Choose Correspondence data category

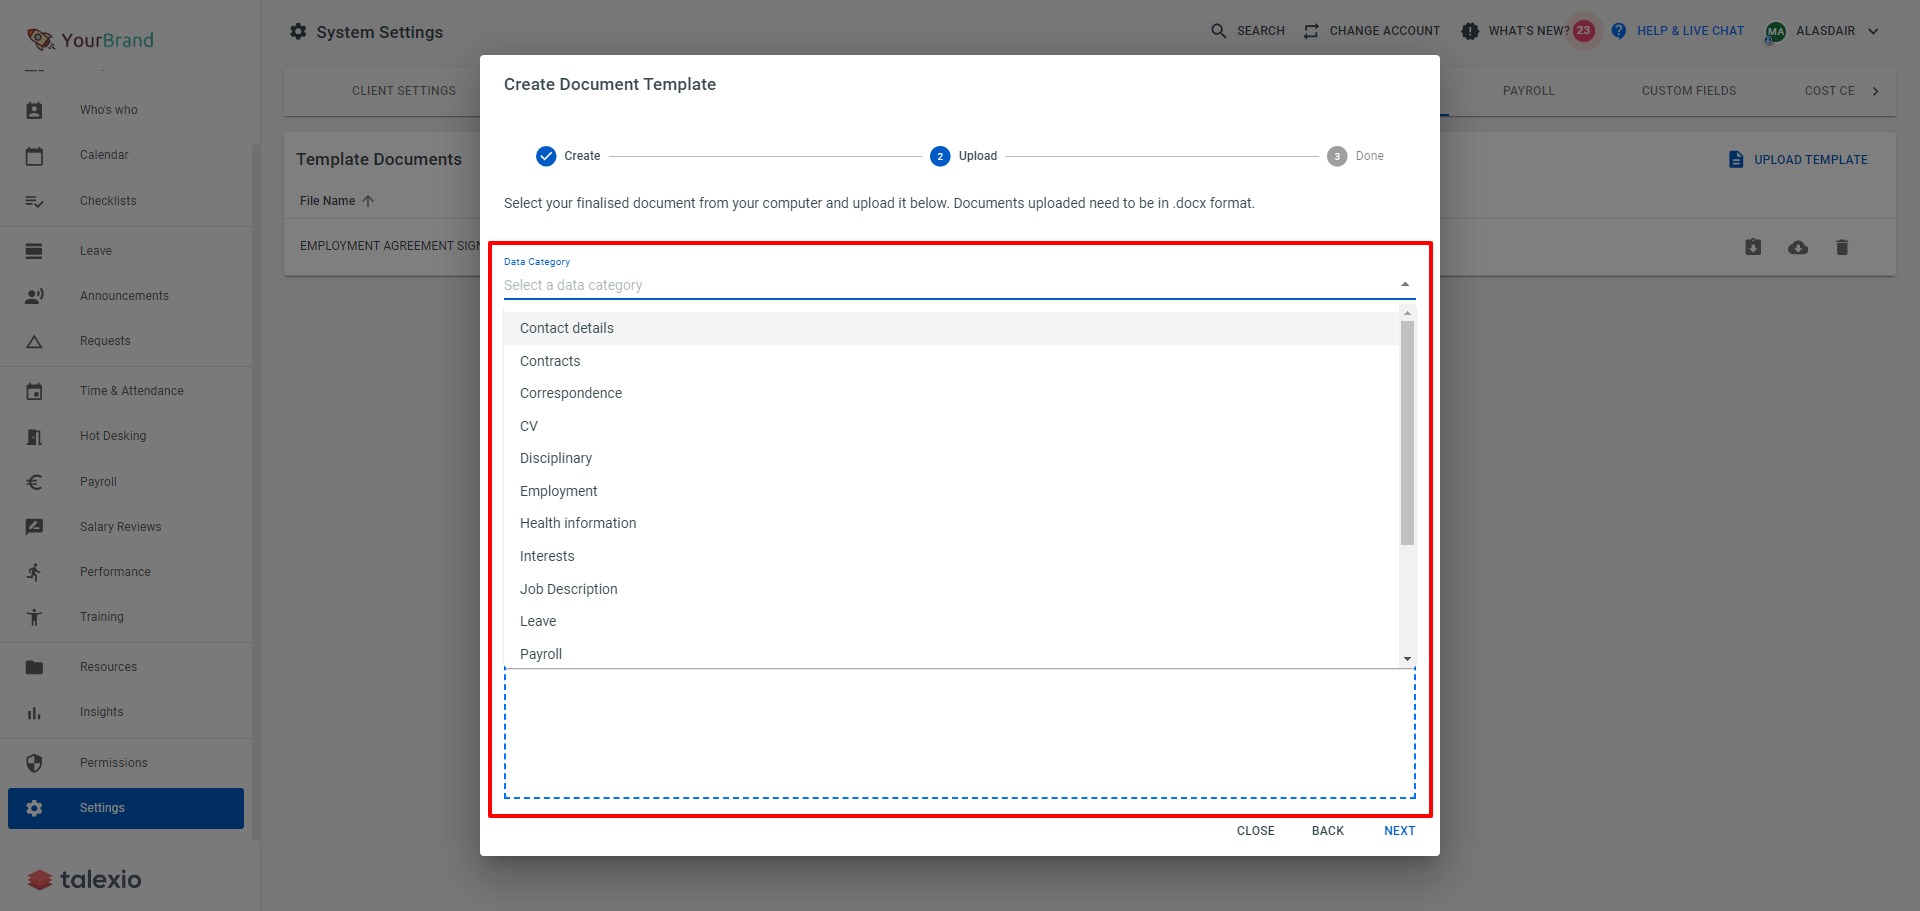[951, 393]
